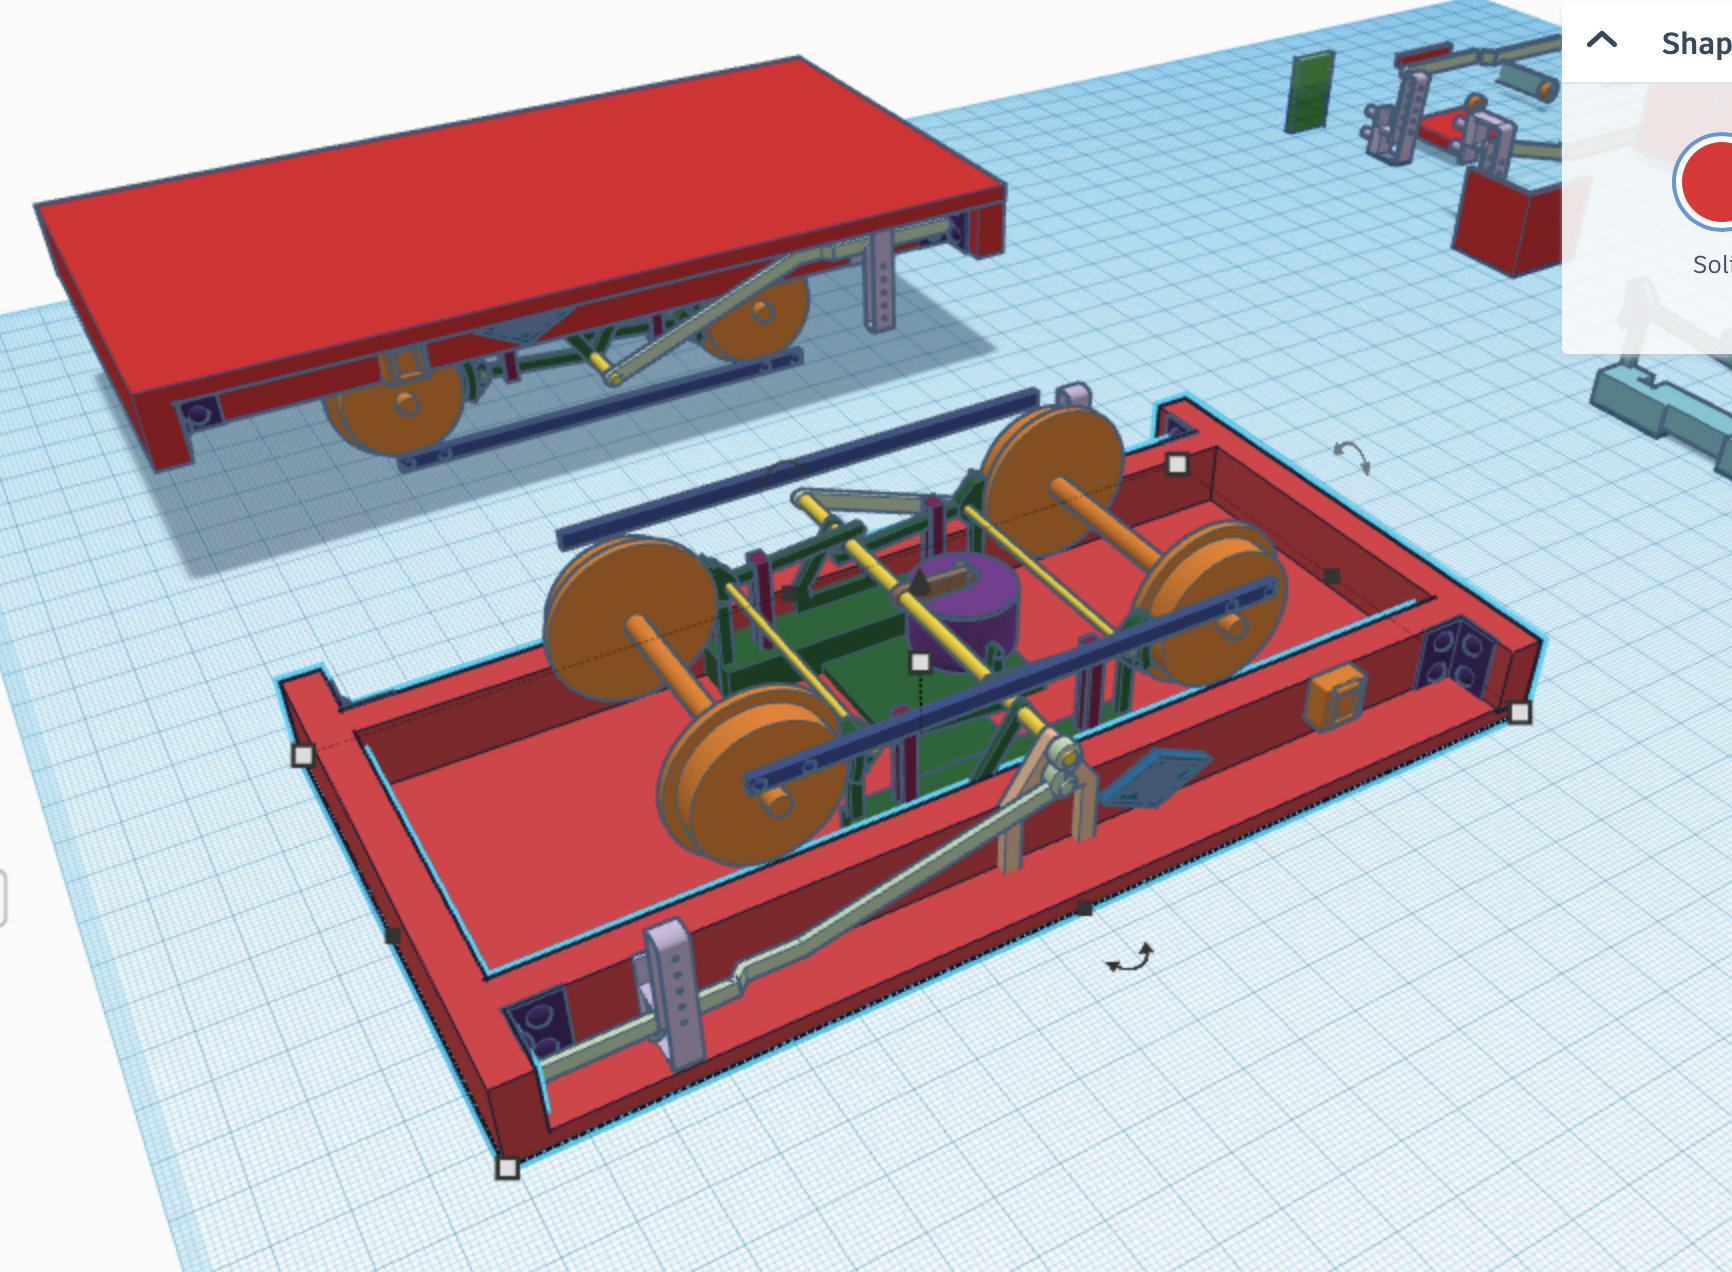1732x1272 pixels.
Task: Click the Solid label under the swatch
Action: tap(1712, 264)
